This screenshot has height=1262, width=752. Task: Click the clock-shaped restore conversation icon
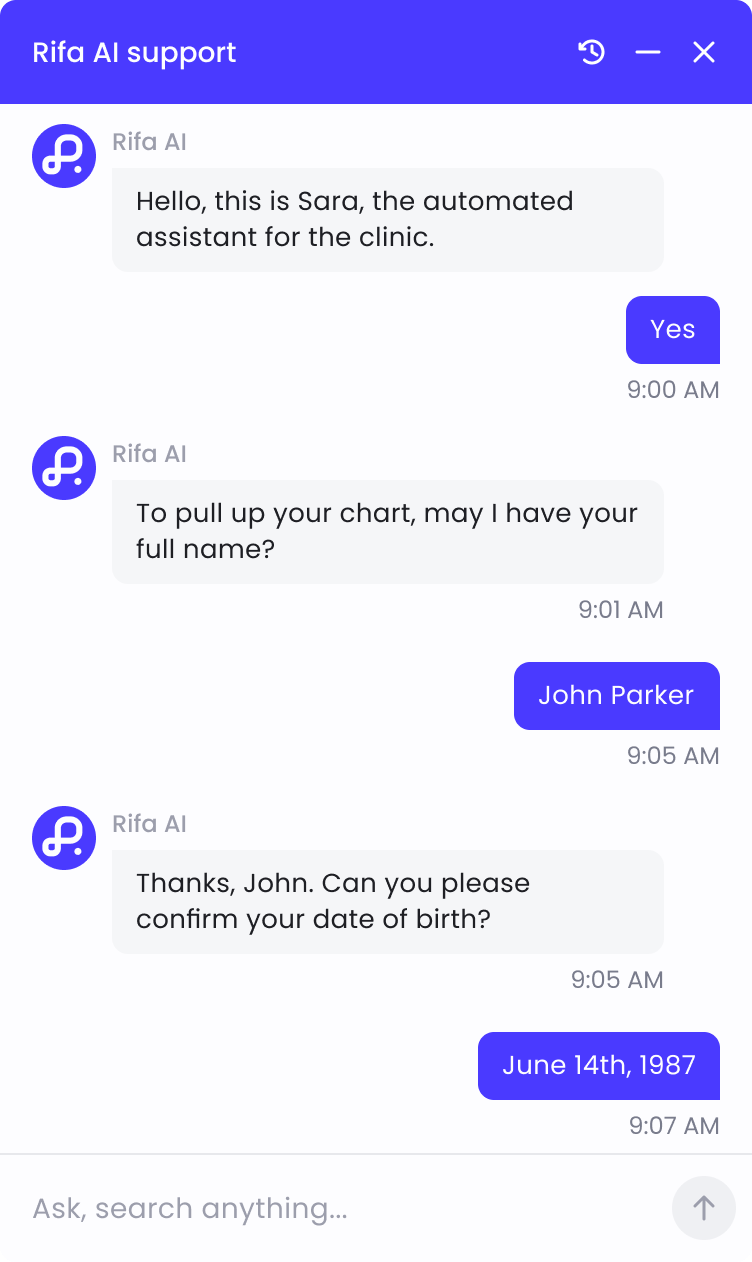click(592, 52)
